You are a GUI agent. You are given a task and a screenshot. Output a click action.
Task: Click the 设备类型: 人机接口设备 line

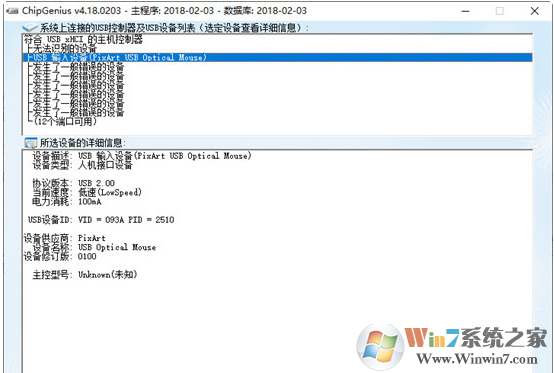tap(82, 165)
